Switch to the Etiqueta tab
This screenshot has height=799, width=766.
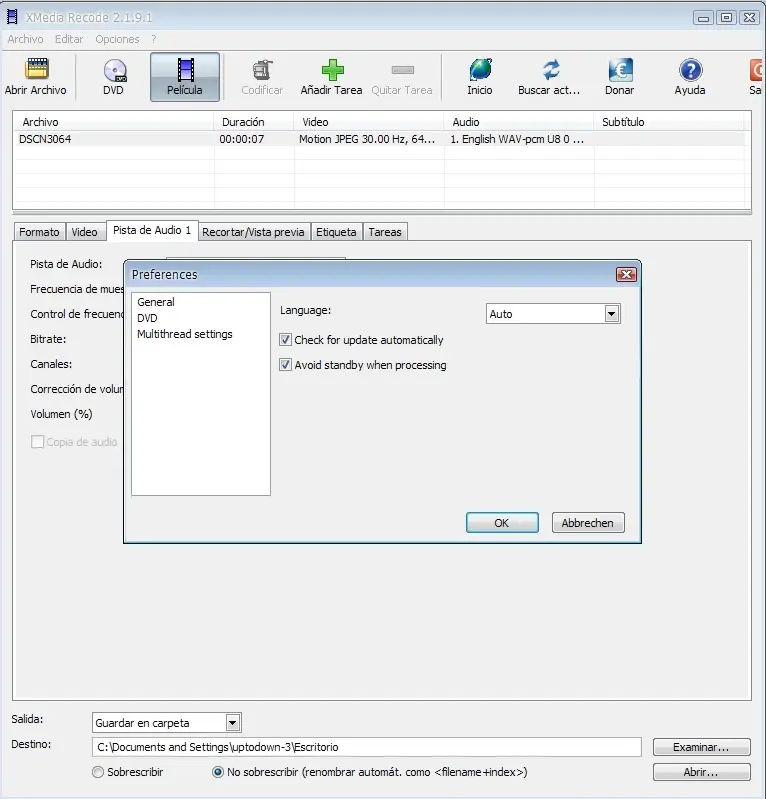tap(336, 232)
